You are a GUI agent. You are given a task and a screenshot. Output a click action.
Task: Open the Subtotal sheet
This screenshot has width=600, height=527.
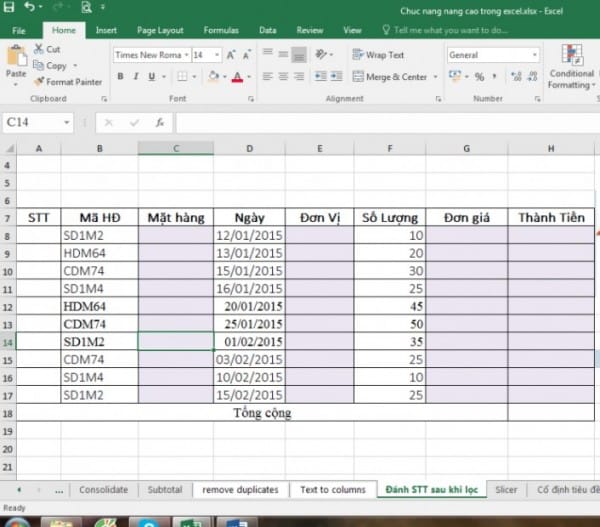pos(165,489)
